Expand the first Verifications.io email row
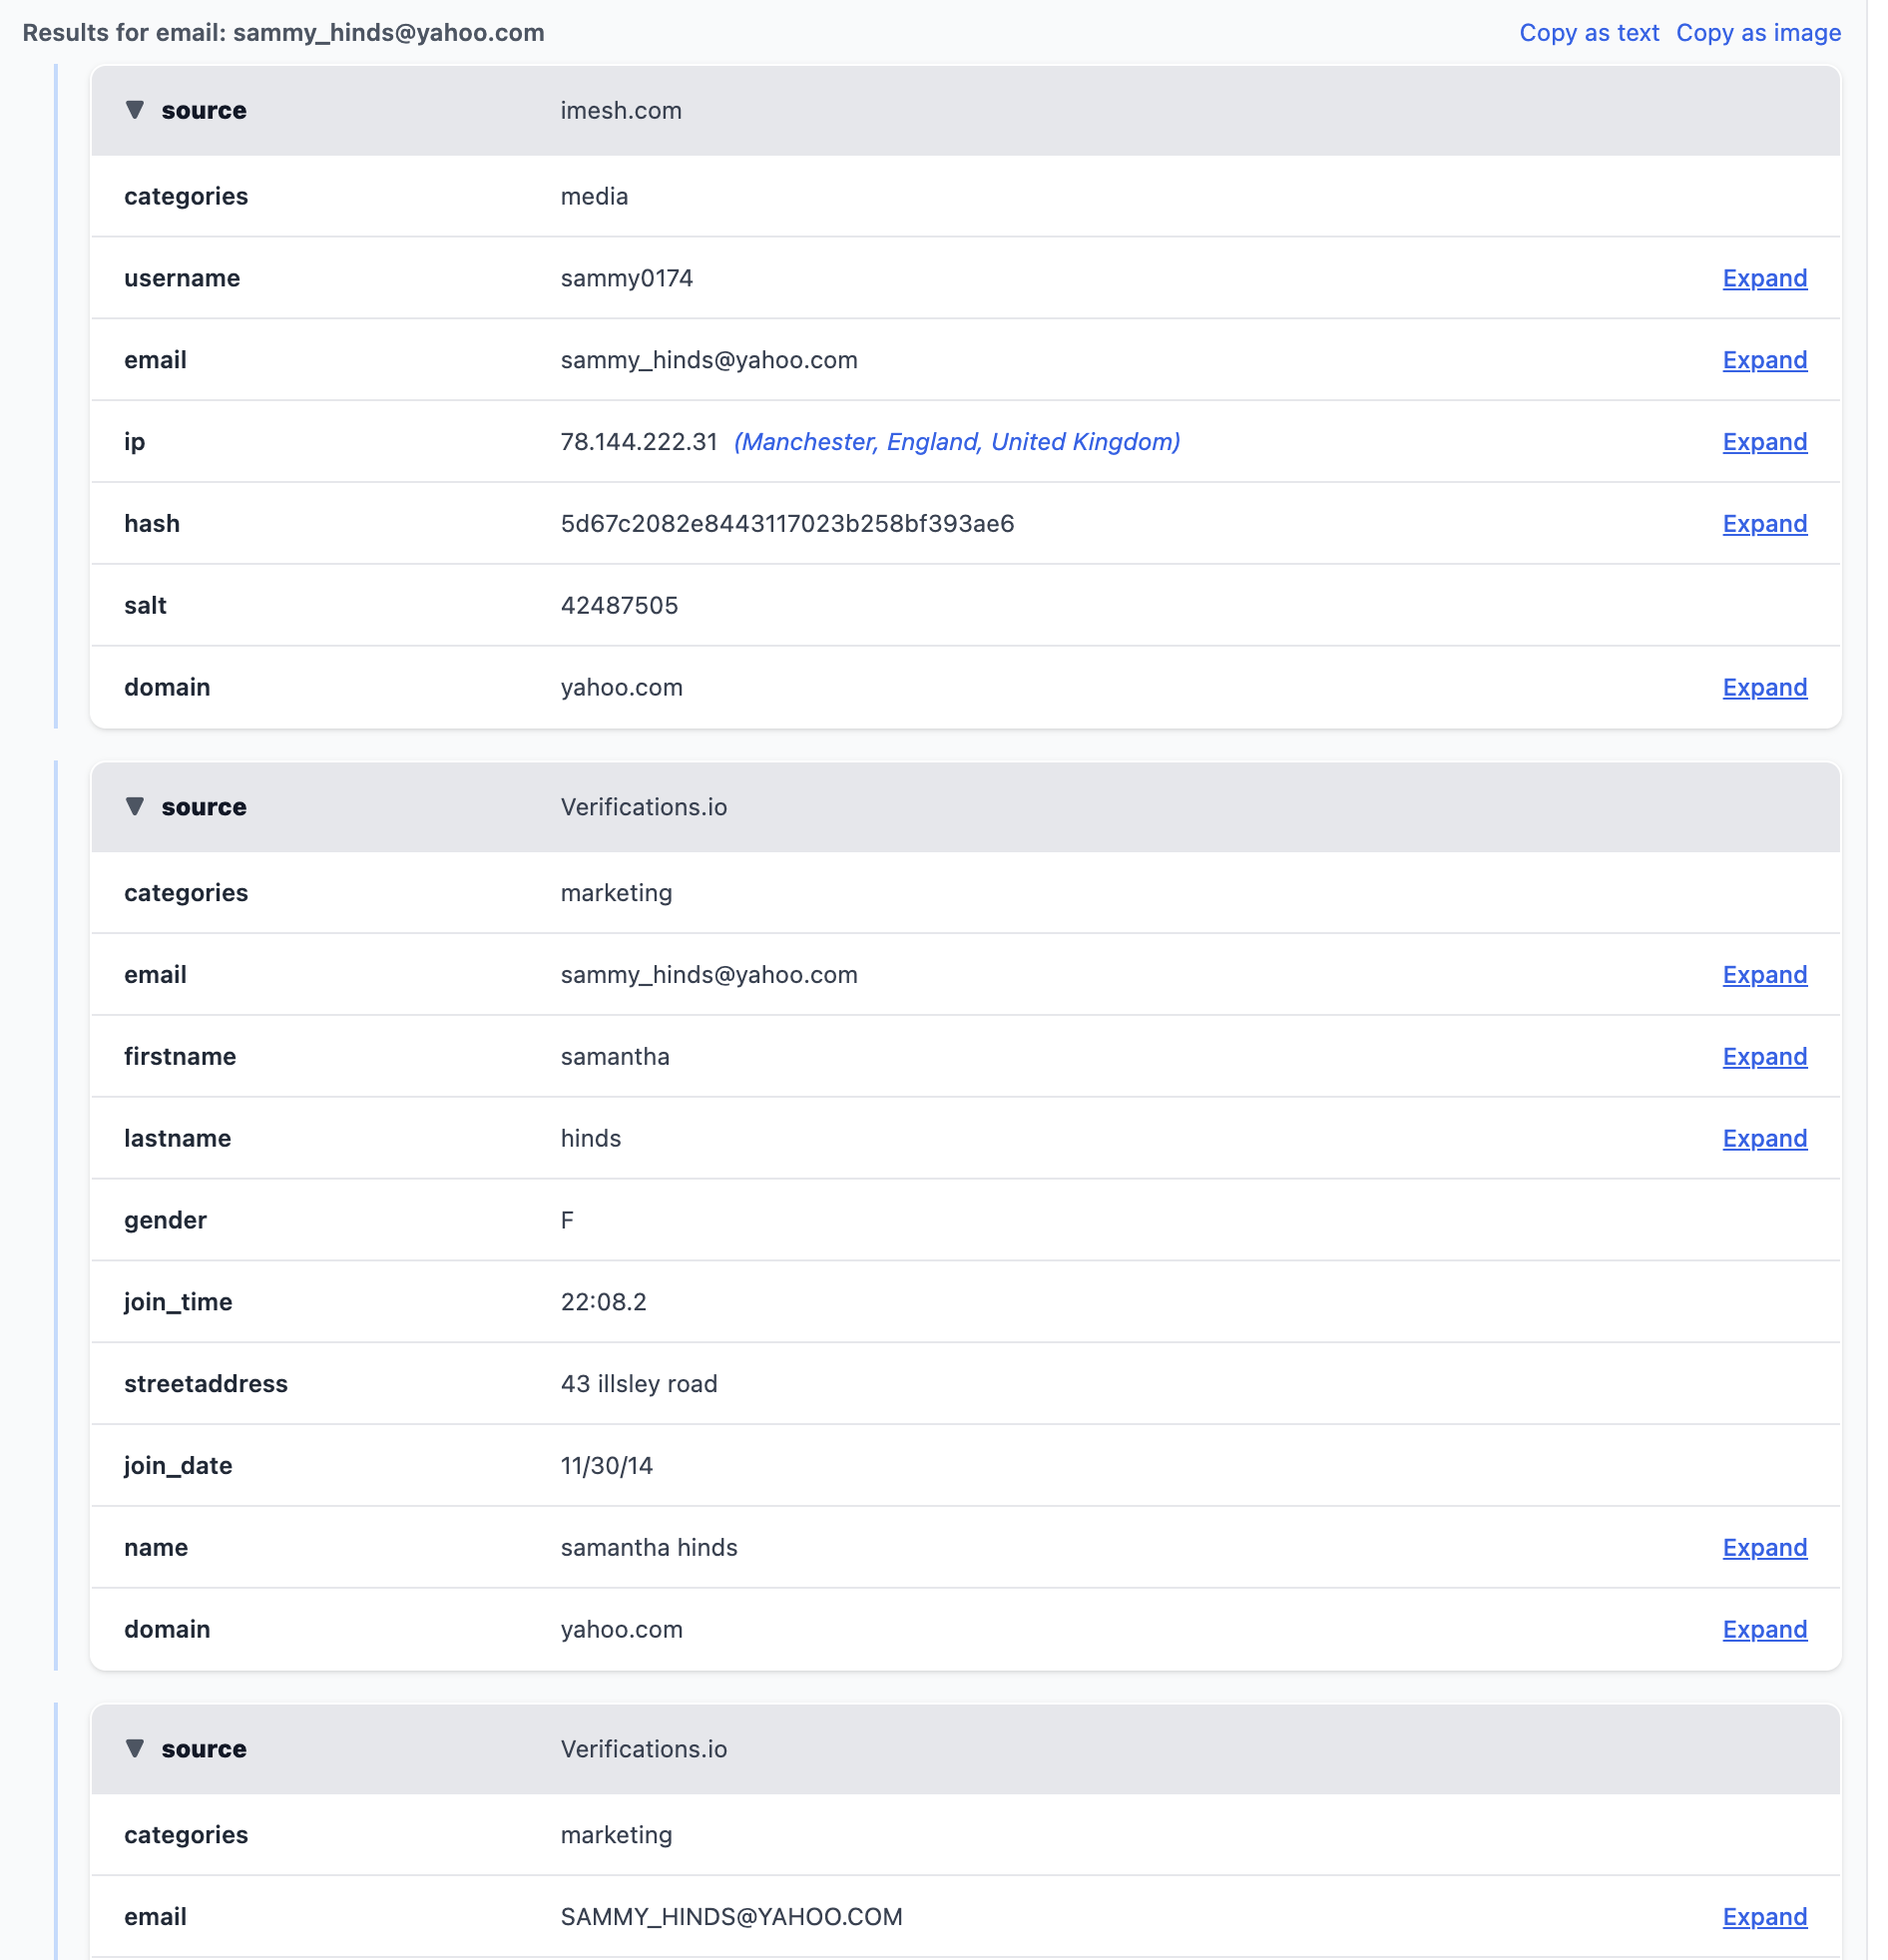The height and width of the screenshot is (1960, 1888). [1764, 975]
